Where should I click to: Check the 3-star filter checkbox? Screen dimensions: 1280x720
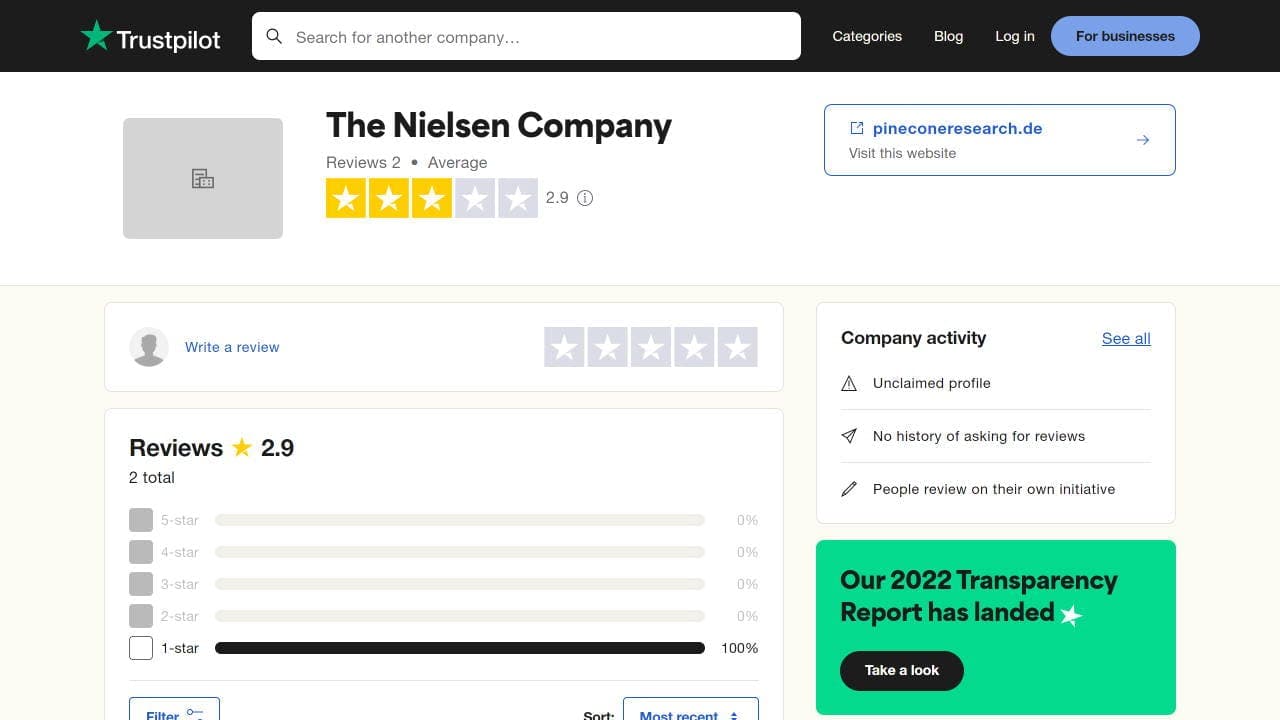(141, 584)
